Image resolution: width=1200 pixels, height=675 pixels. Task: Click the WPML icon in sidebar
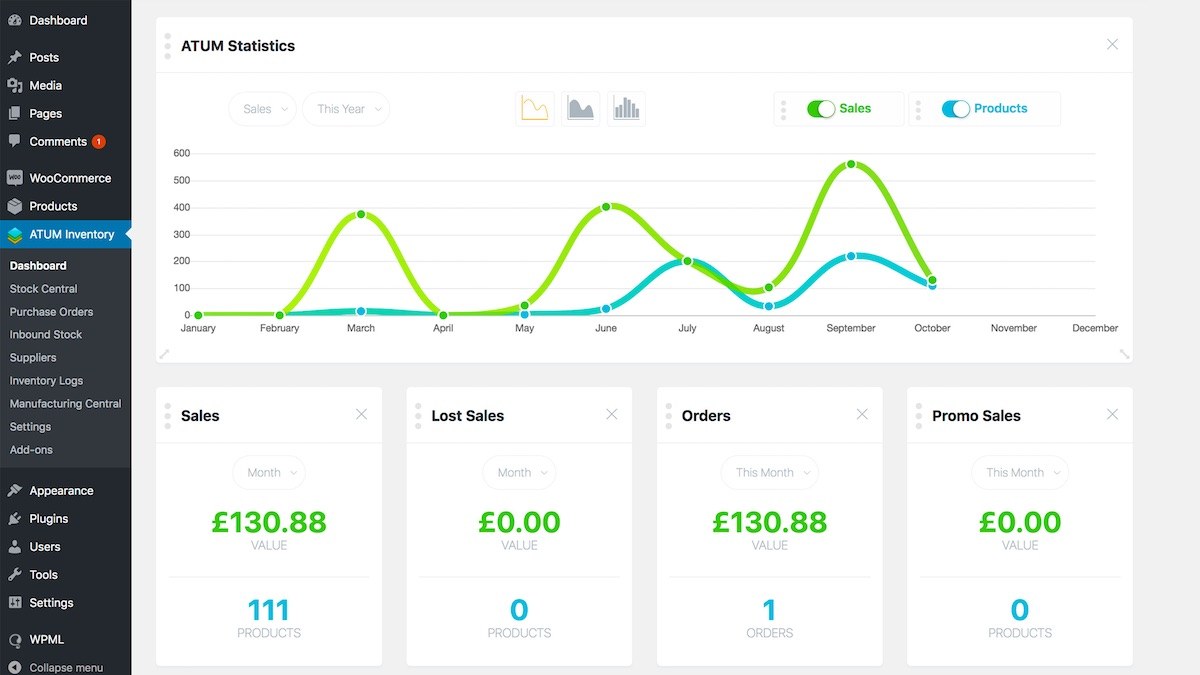point(14,640)
